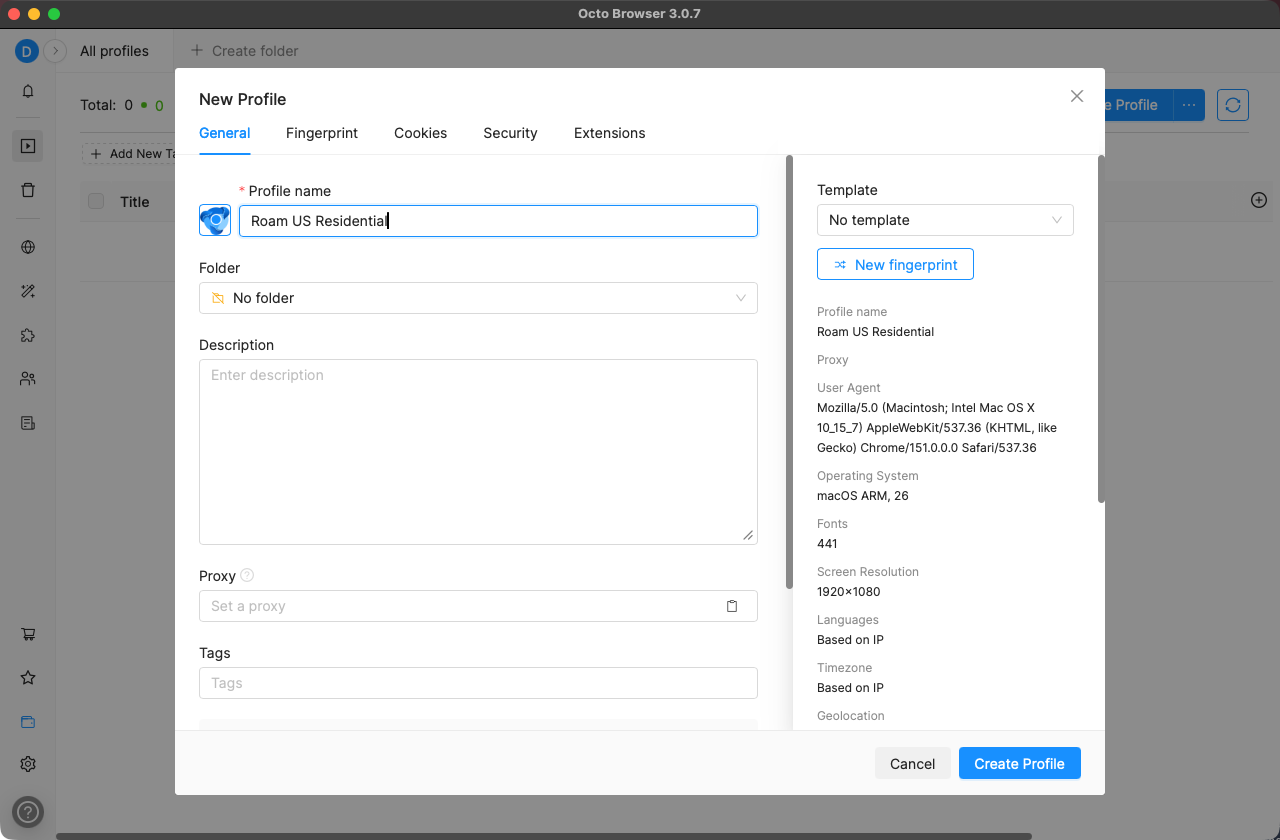This screenshot has height=840, width=1280.
Task: Open the Team members icon in sidebar
Action: coord(28,379)
